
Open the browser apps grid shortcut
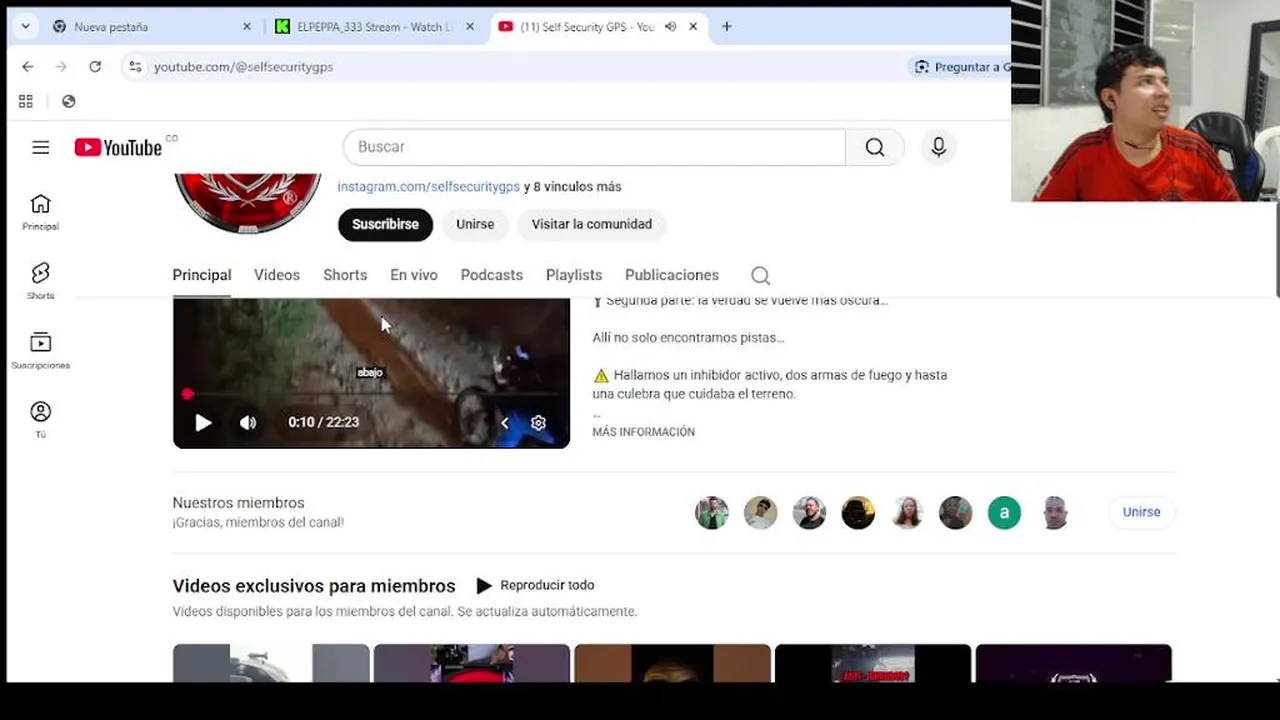[26, 101]
